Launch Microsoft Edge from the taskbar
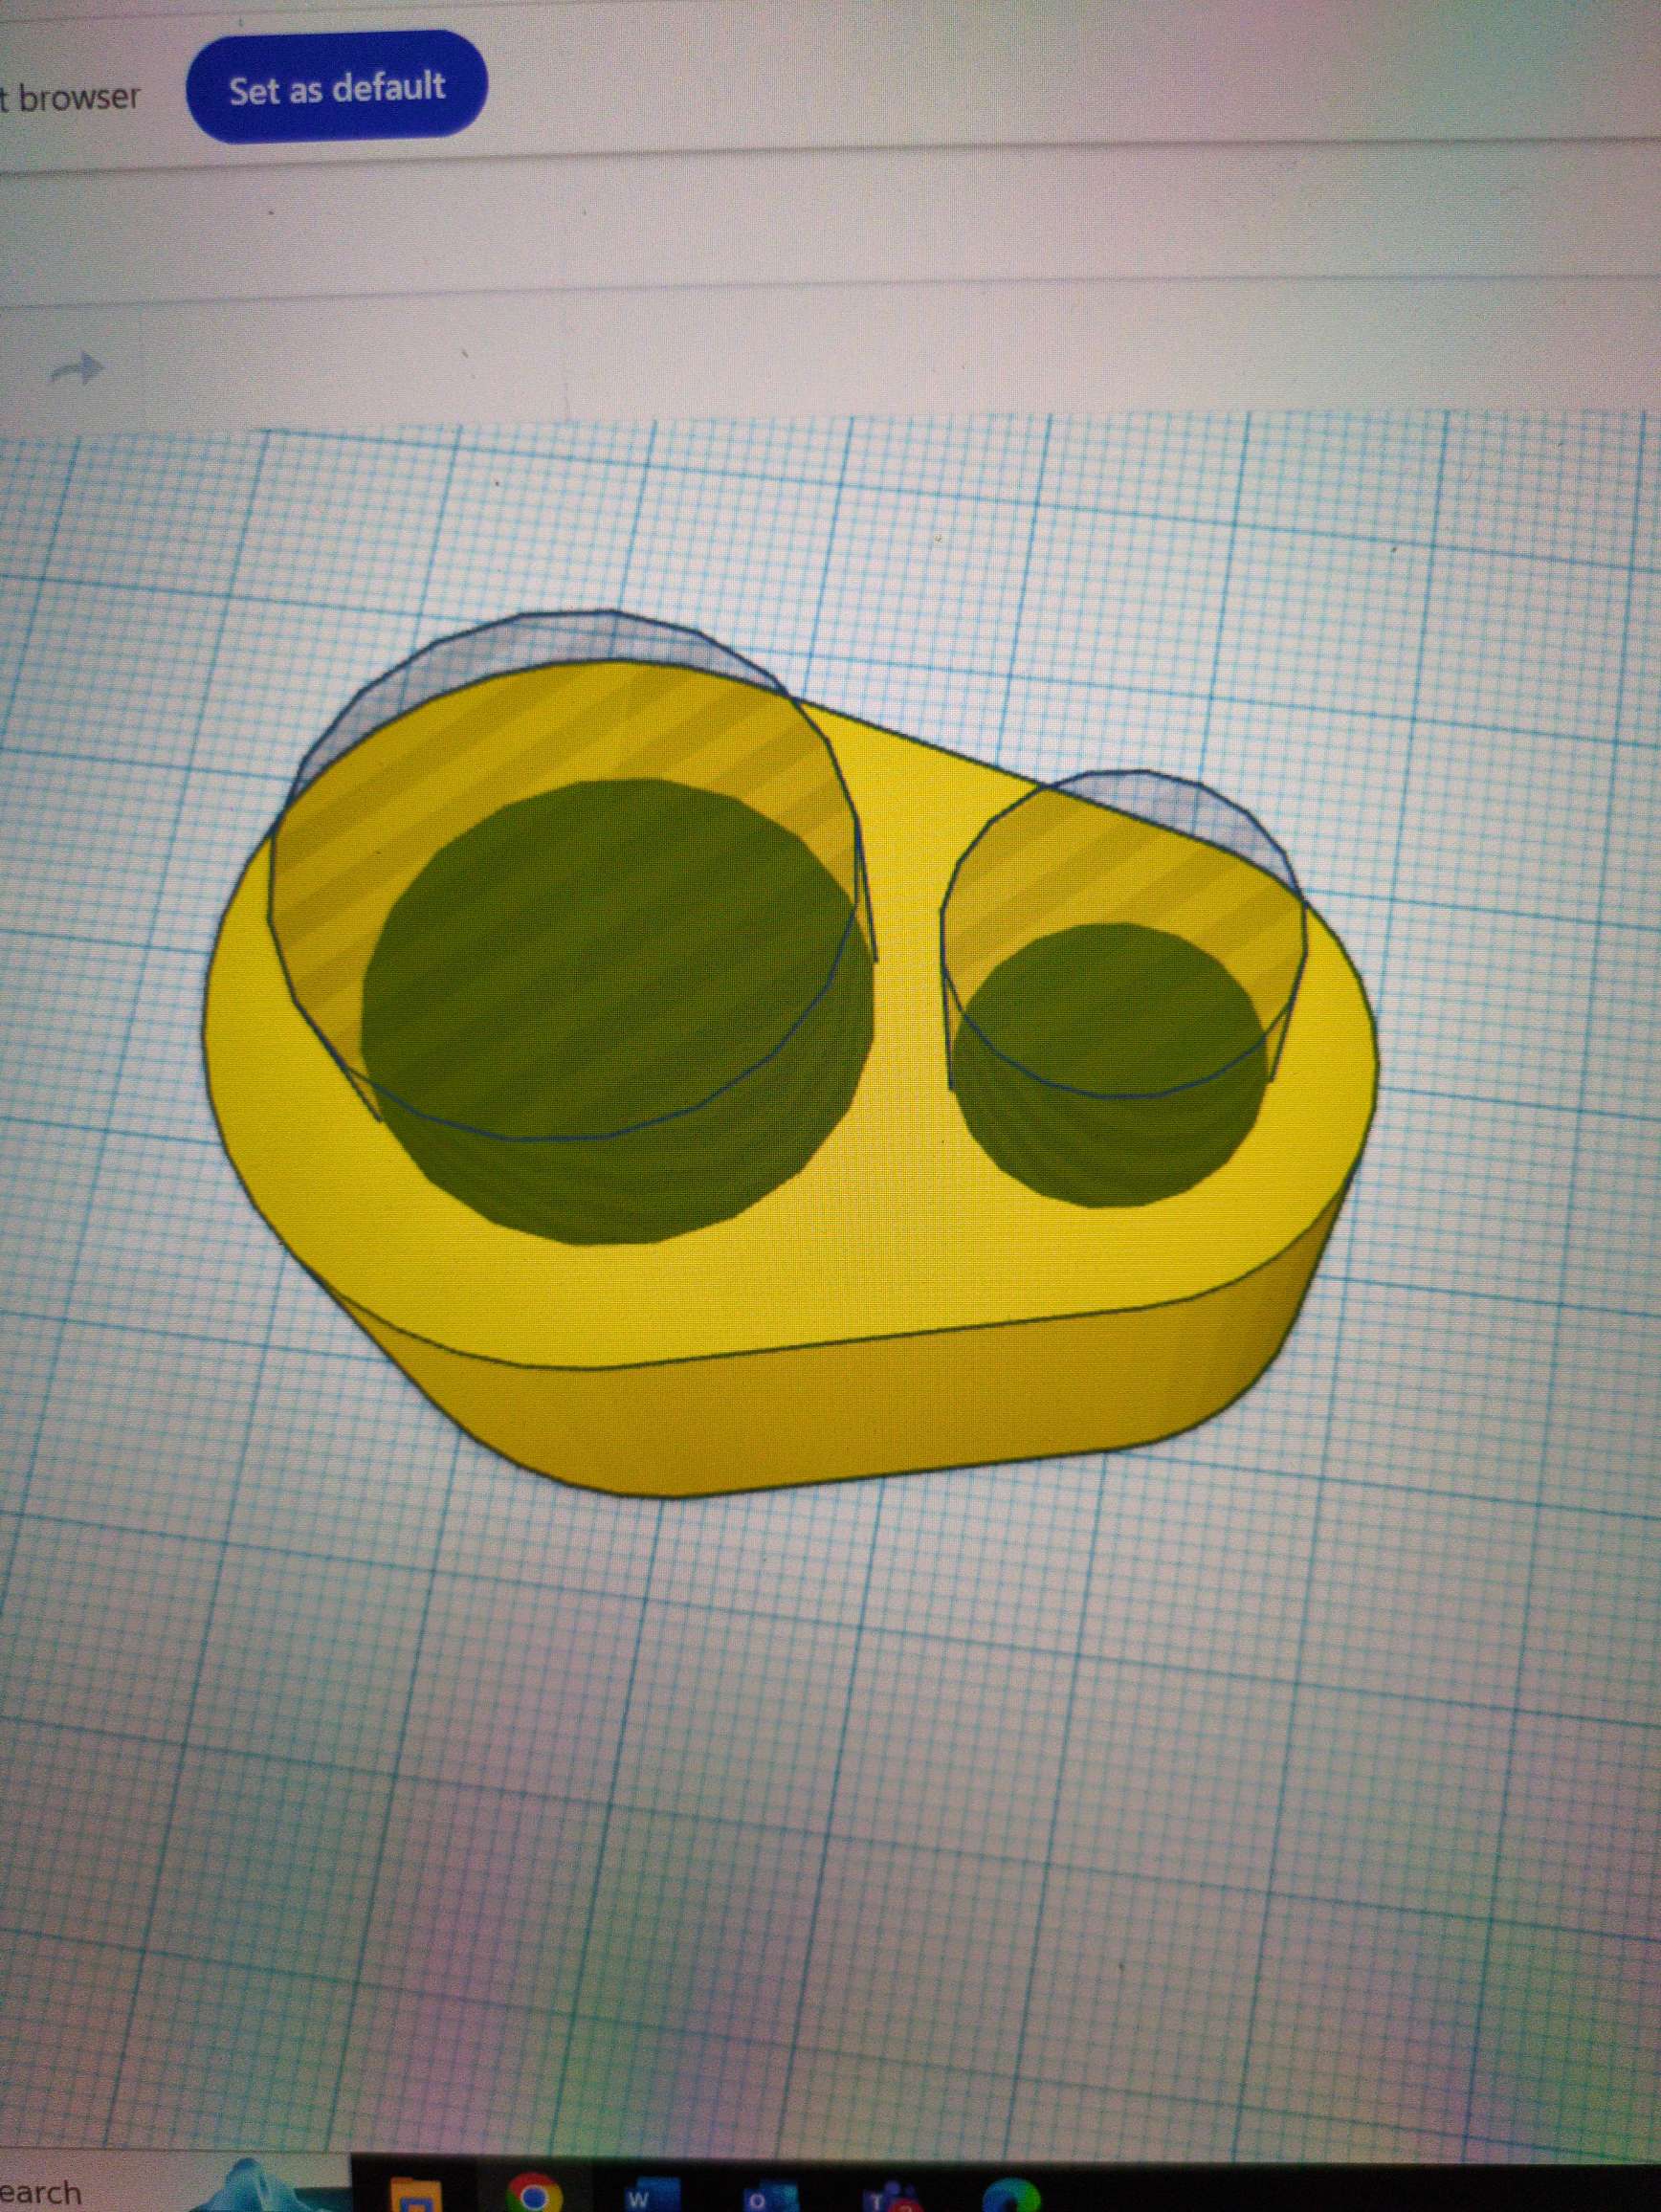The image size is (1661, 2212). pyautogui.click(x=1013, y=2196)
